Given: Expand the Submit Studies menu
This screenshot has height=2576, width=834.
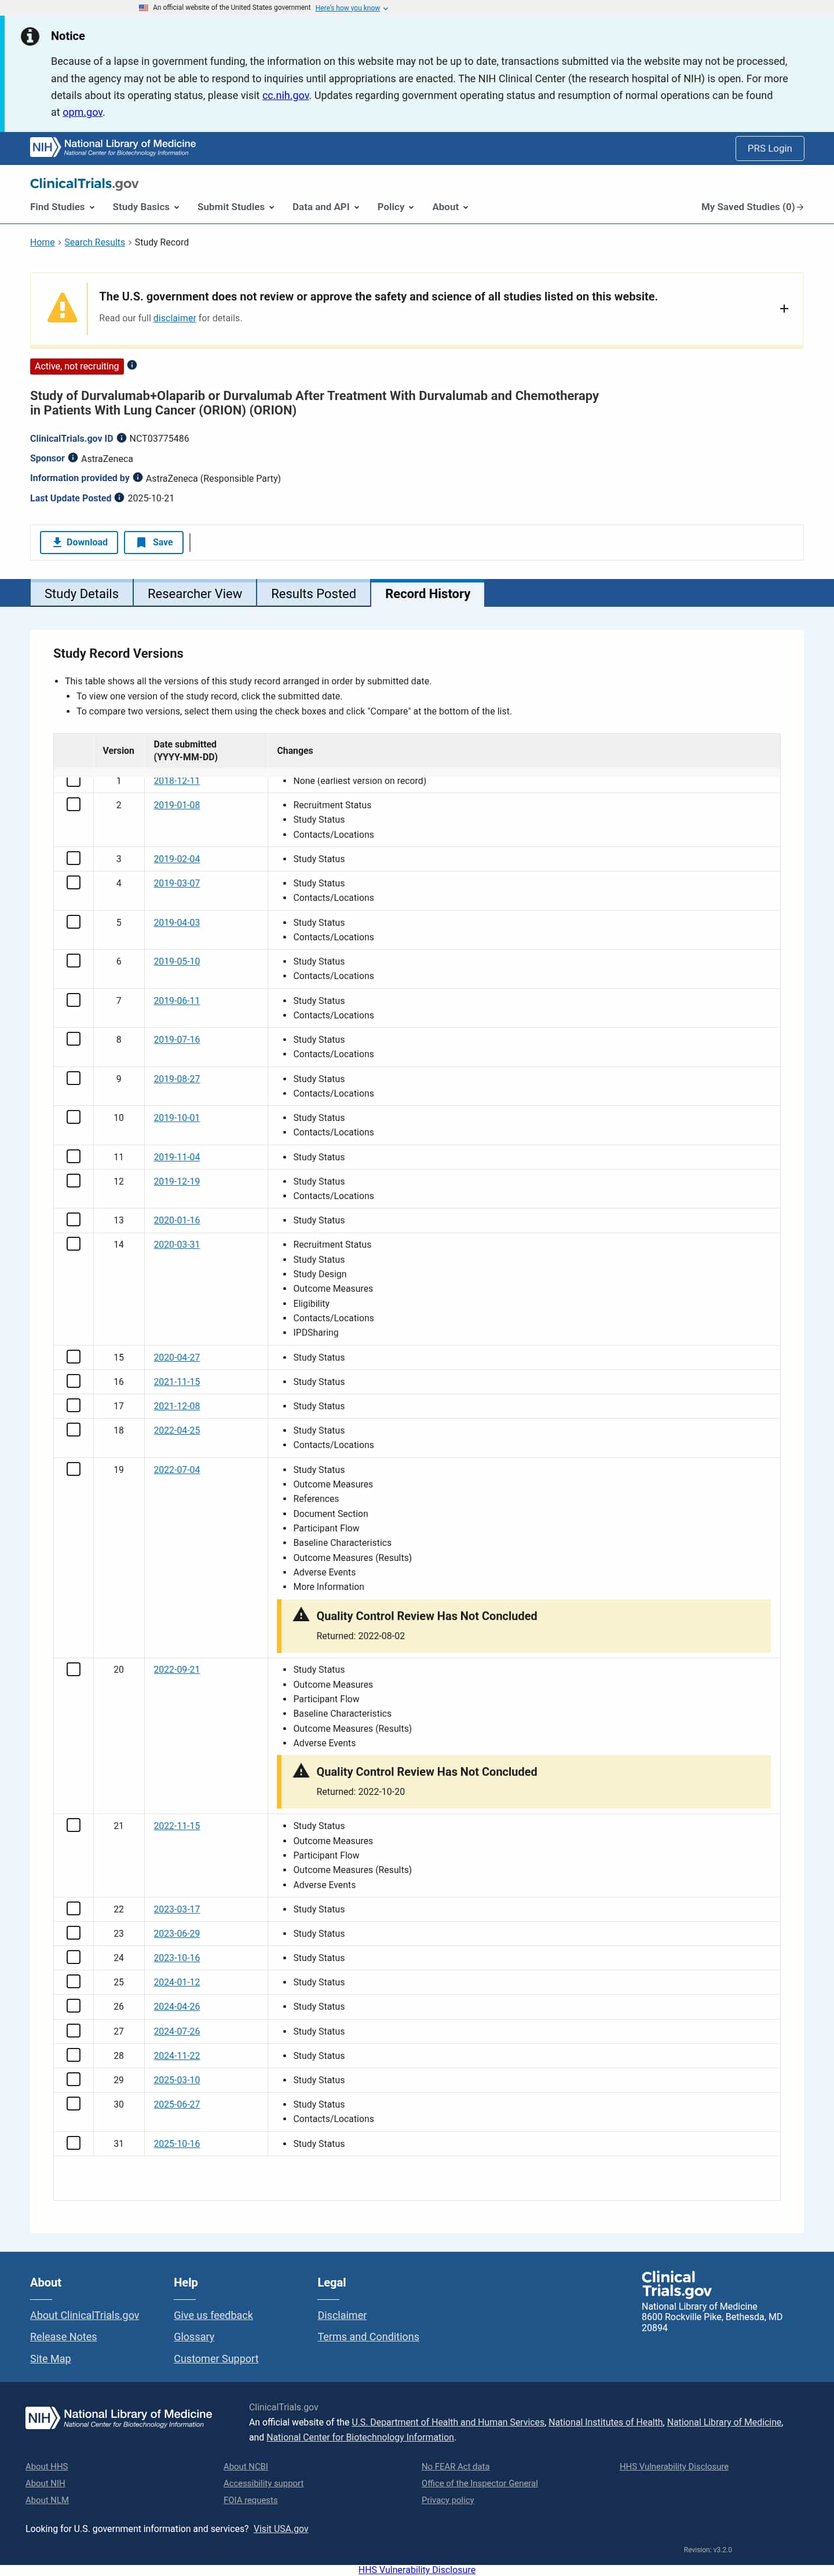Looking at the screenshot, I should pos(236,207).
